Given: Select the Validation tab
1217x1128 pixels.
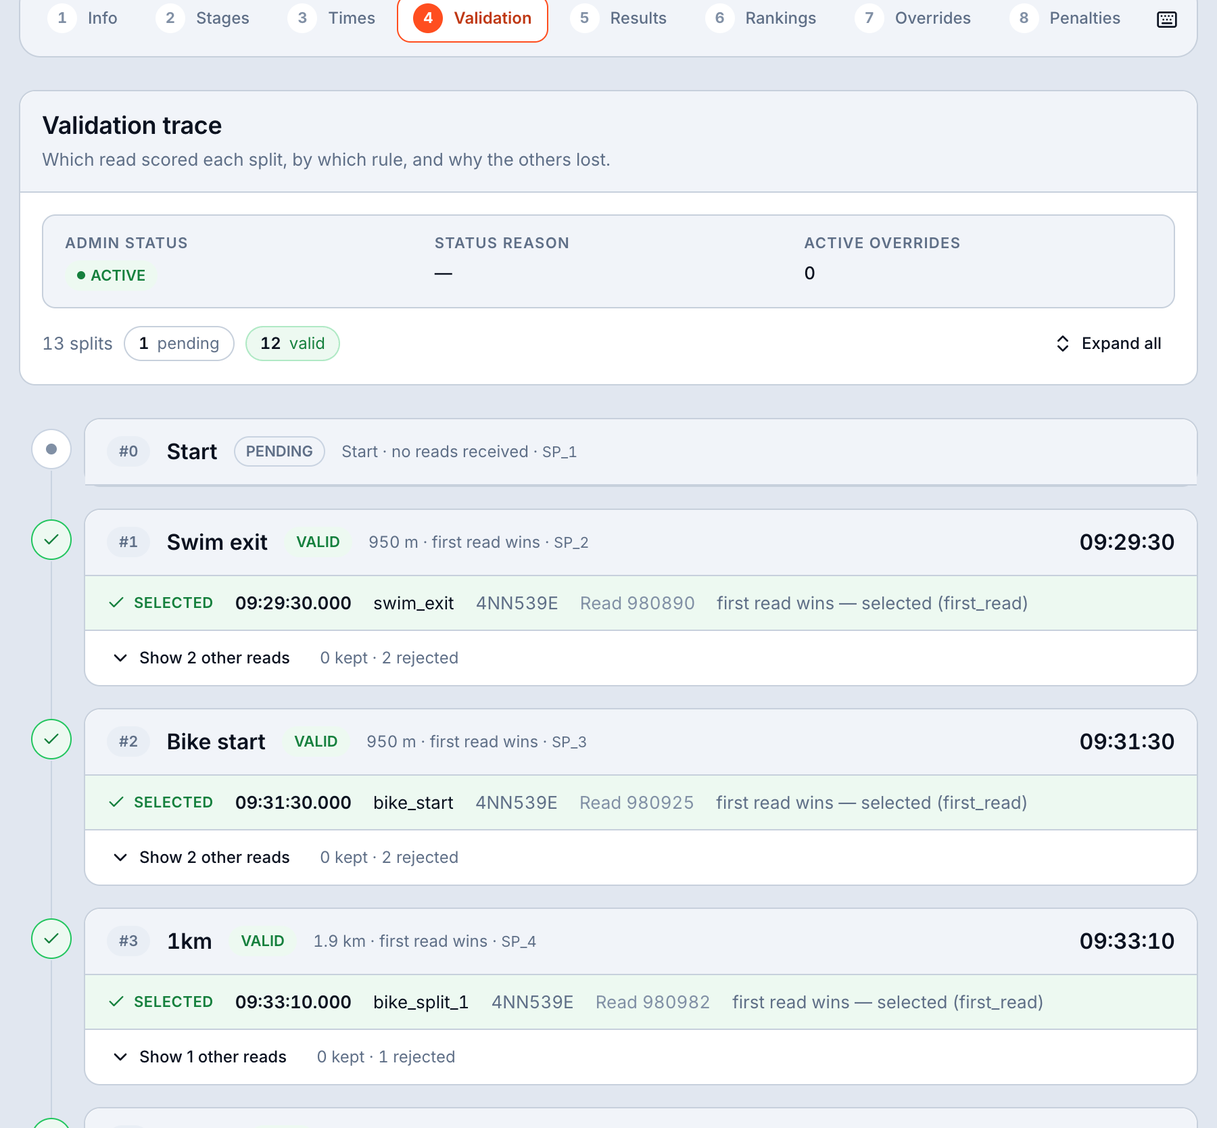Looking at the screenshot, I should tap(473, 18).
